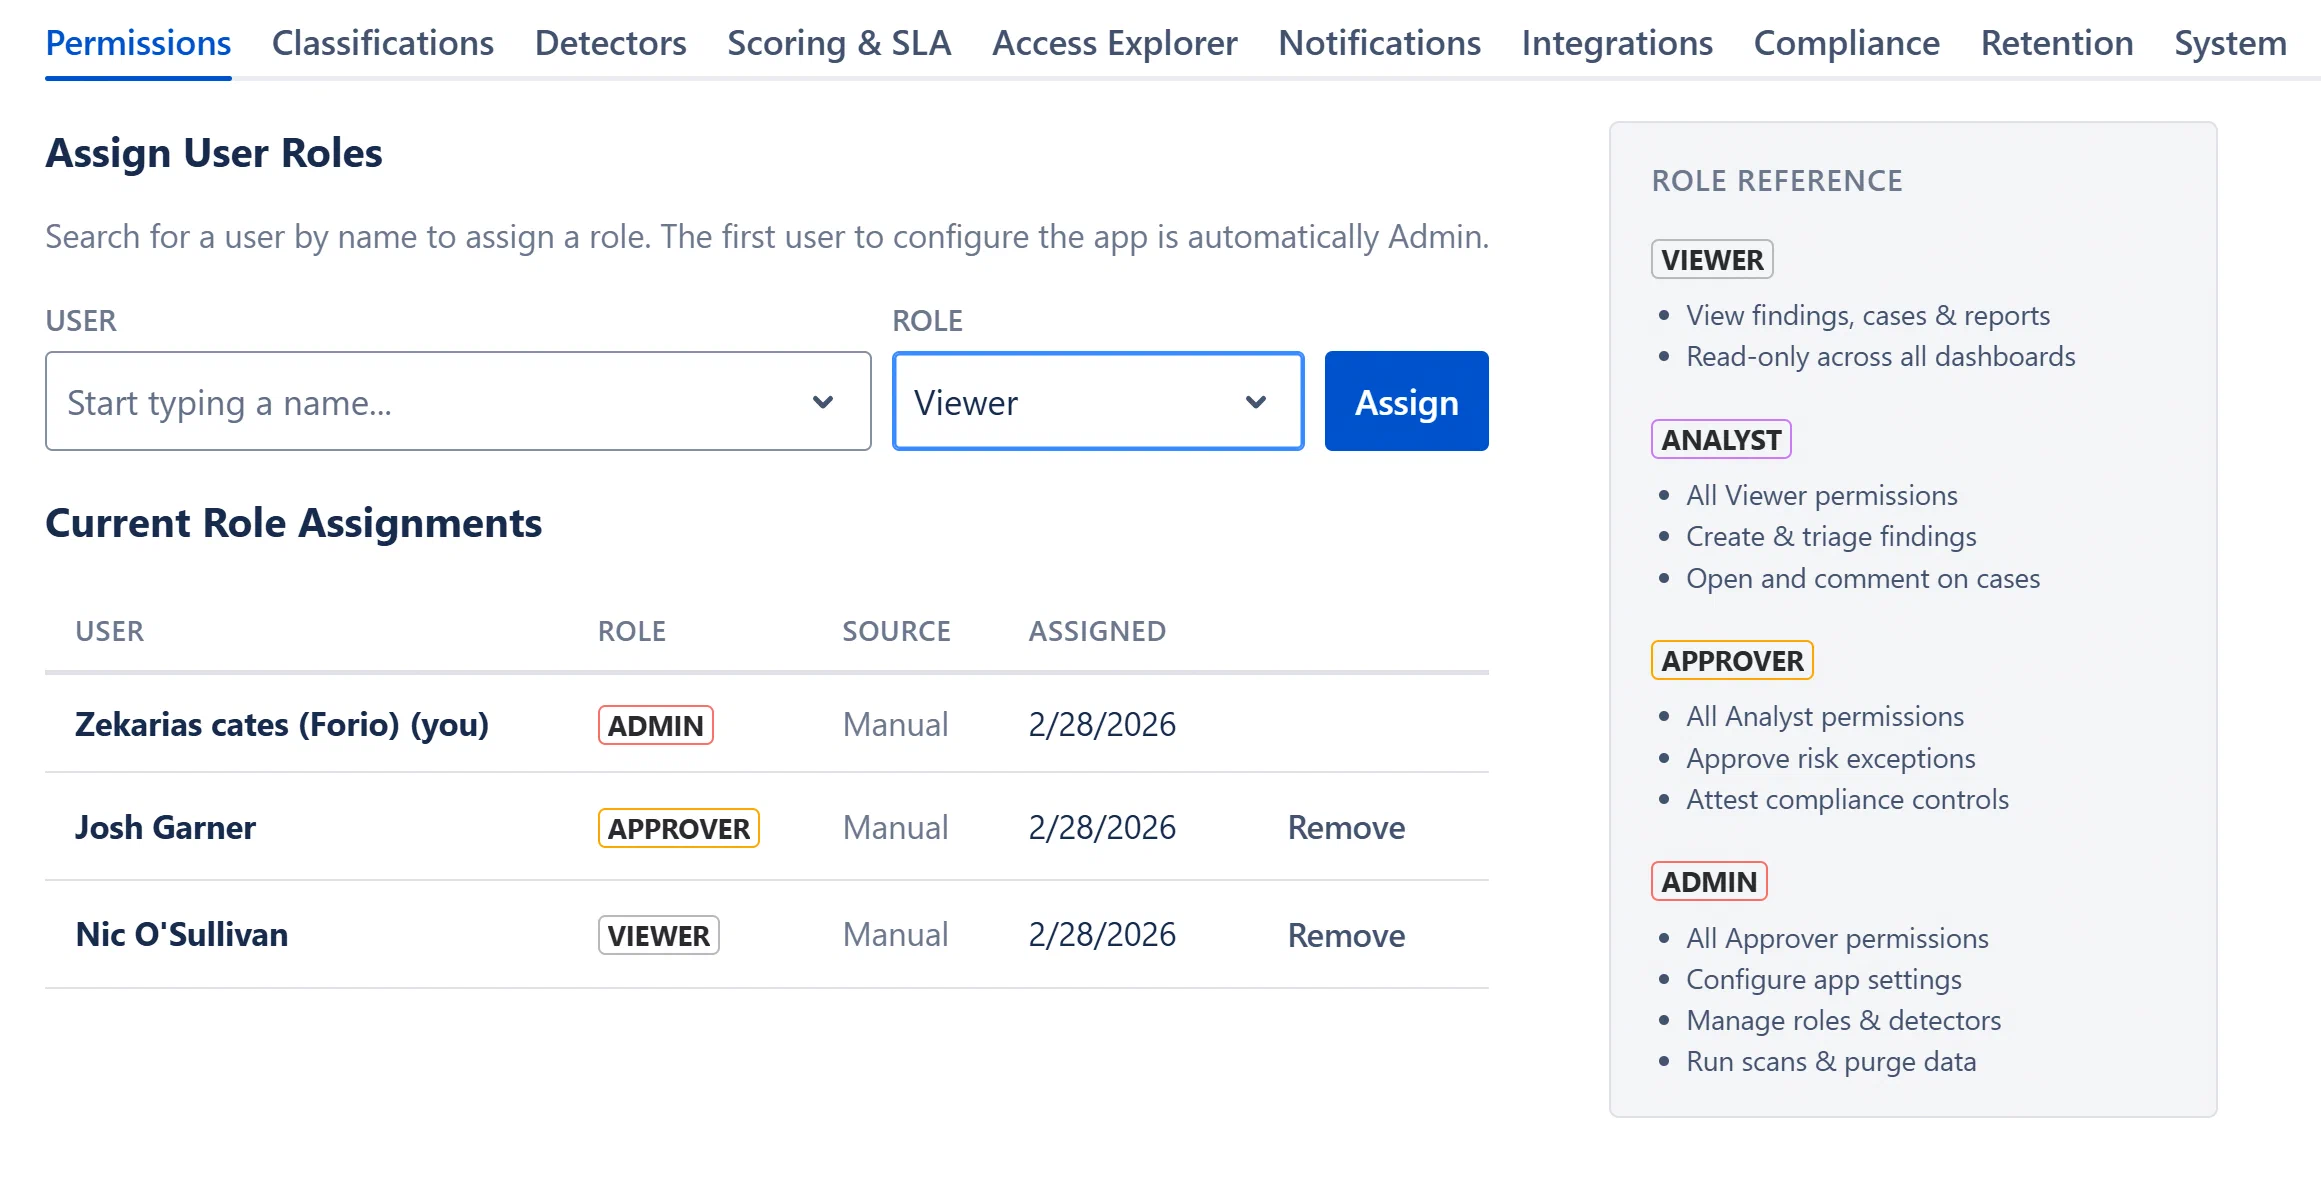Click the APPROVER badge in Josh Garner's row
The height and width of the screenshot is (1183, 2321).
pos(679,828)
